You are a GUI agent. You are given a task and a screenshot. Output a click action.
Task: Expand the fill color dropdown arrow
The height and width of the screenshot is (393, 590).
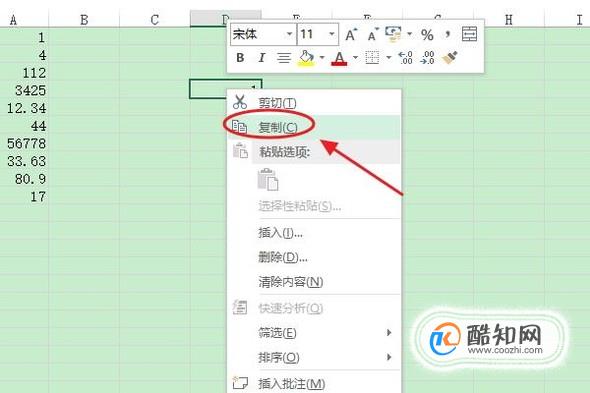tap(322, 58)
